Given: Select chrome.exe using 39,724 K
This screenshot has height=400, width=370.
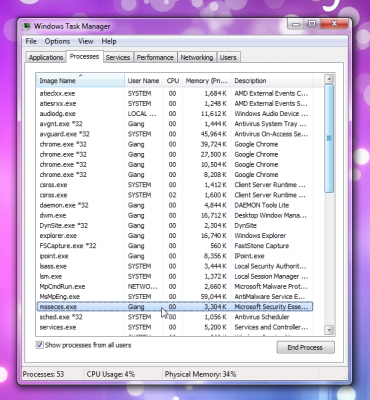Looking at the screenshot, I should click(174, 144).
